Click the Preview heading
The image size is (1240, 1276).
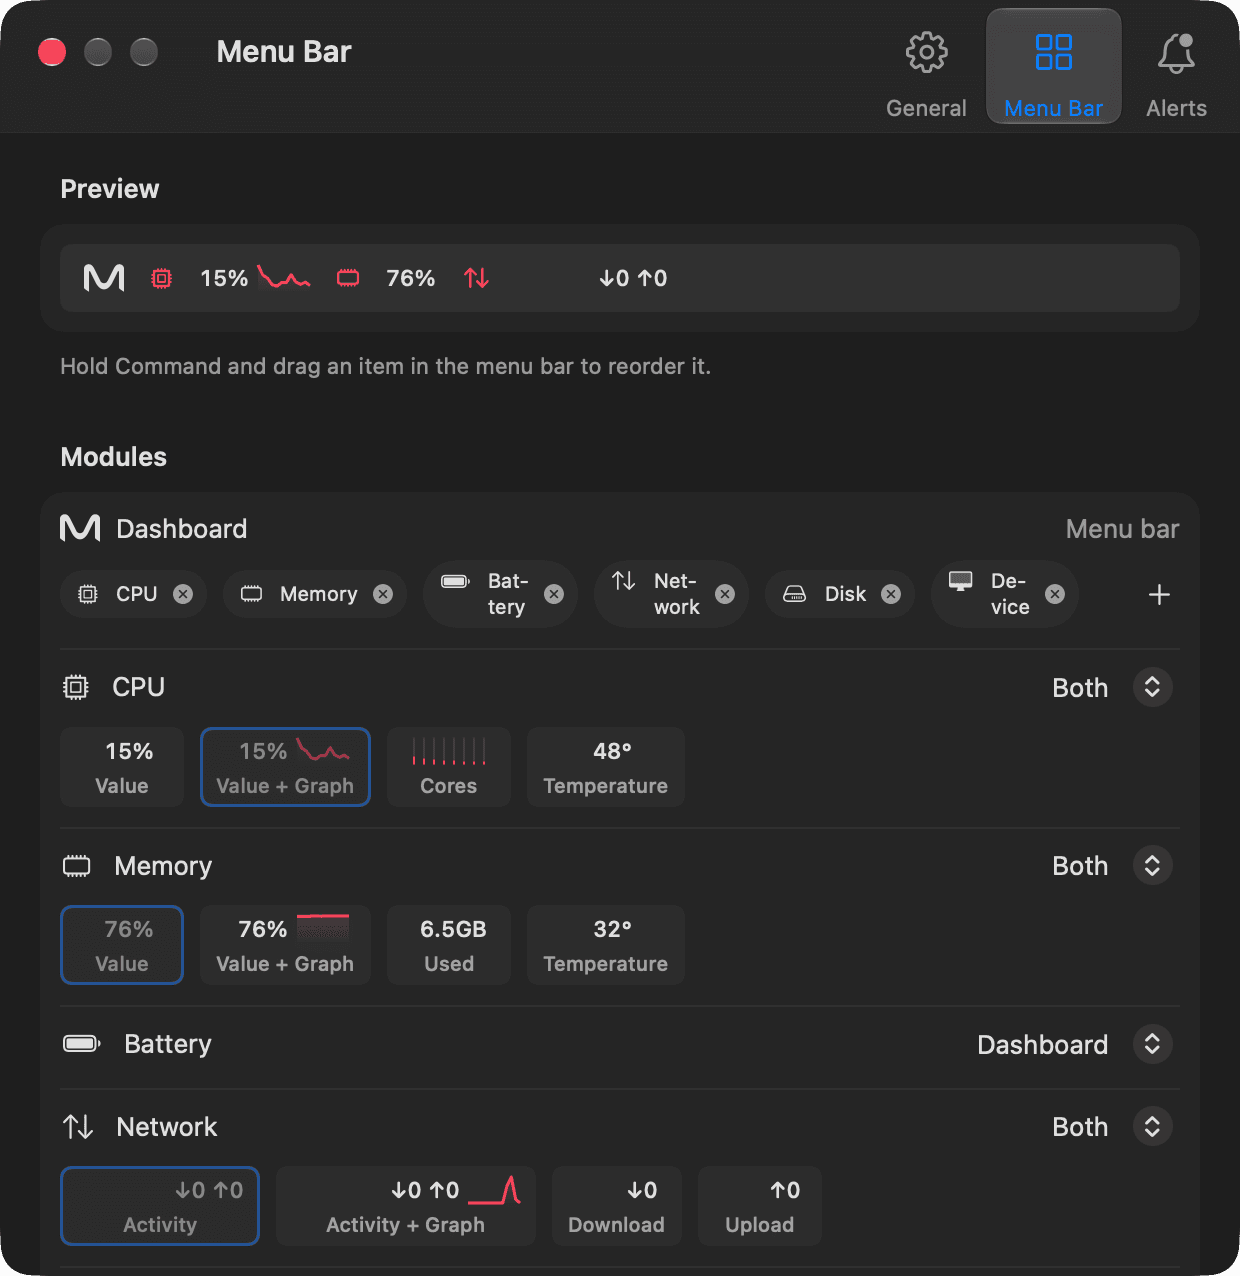[110, 189]
